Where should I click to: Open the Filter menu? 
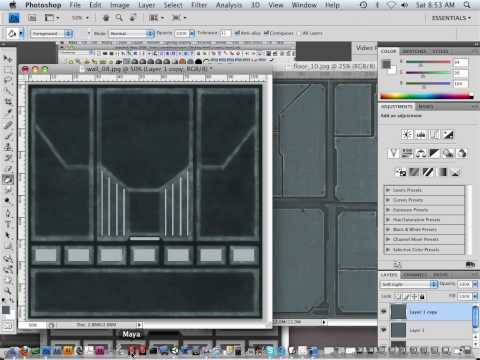pos(199,5)
